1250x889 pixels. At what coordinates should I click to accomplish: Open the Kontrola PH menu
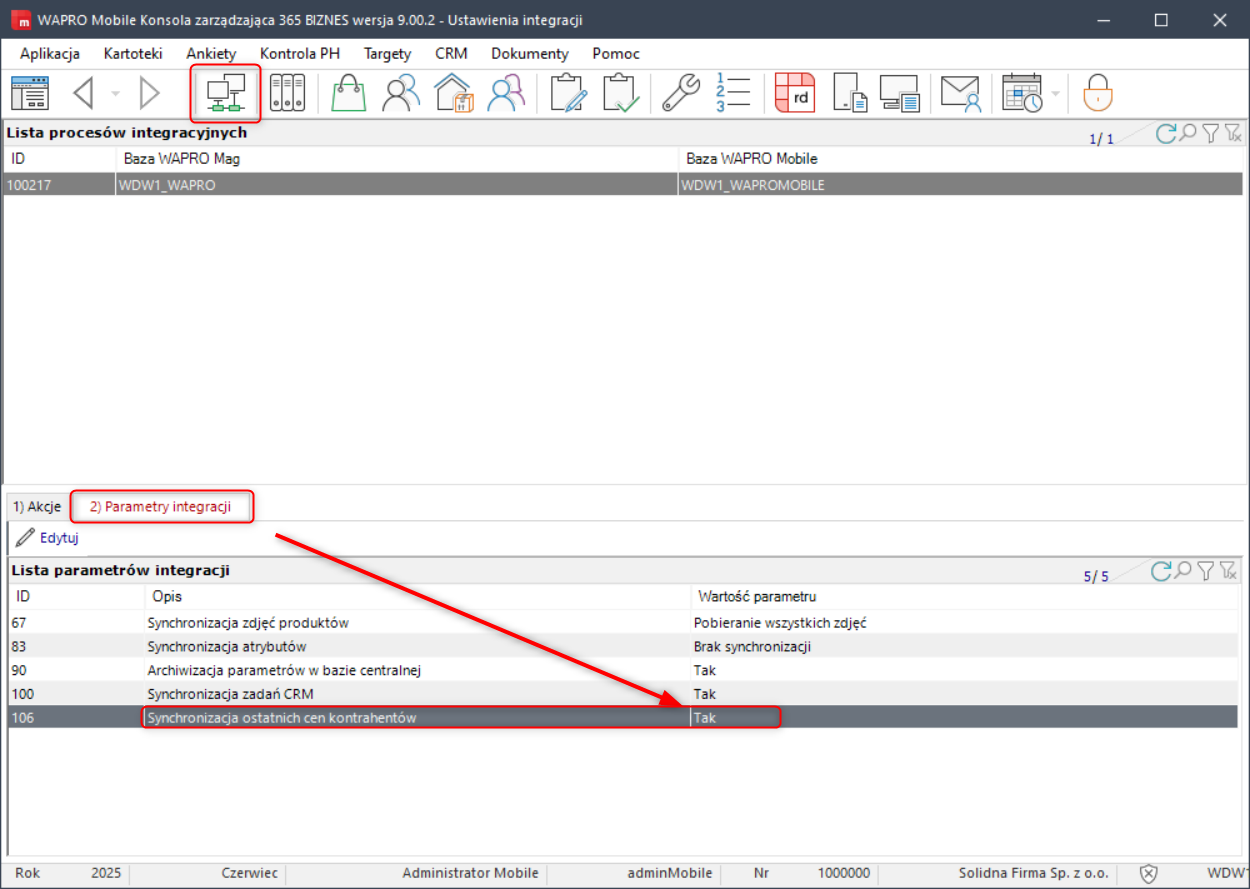[300, 54]
